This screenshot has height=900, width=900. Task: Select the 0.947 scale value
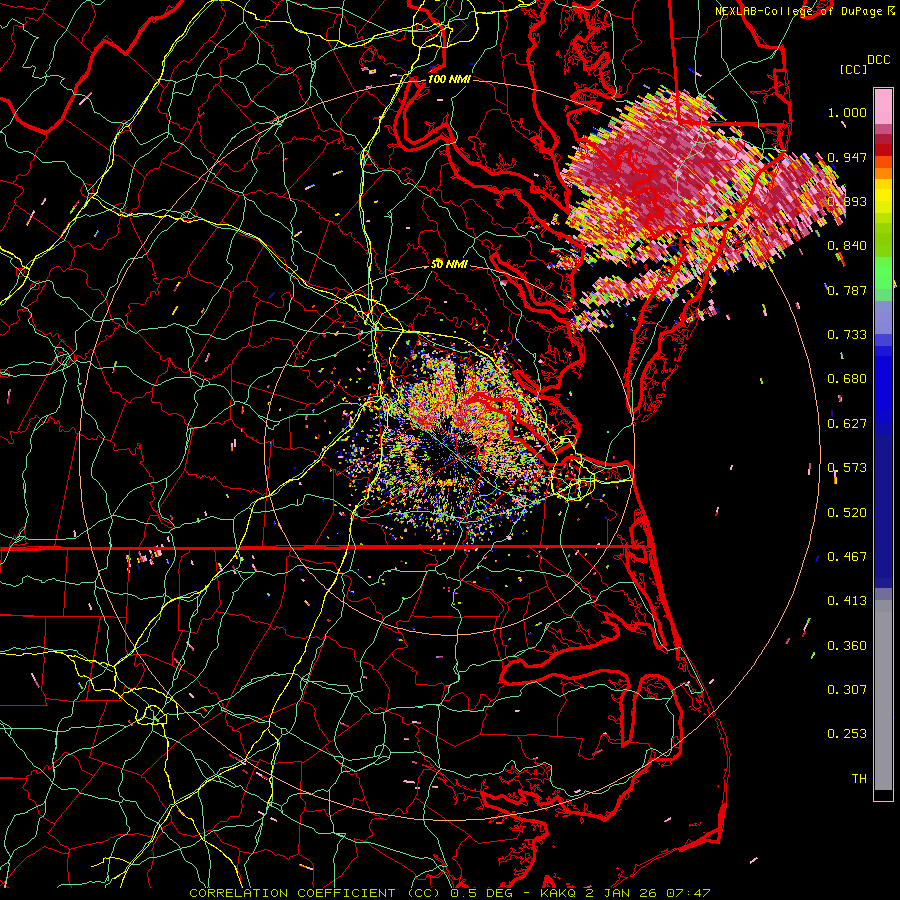(x=847, y=157)
